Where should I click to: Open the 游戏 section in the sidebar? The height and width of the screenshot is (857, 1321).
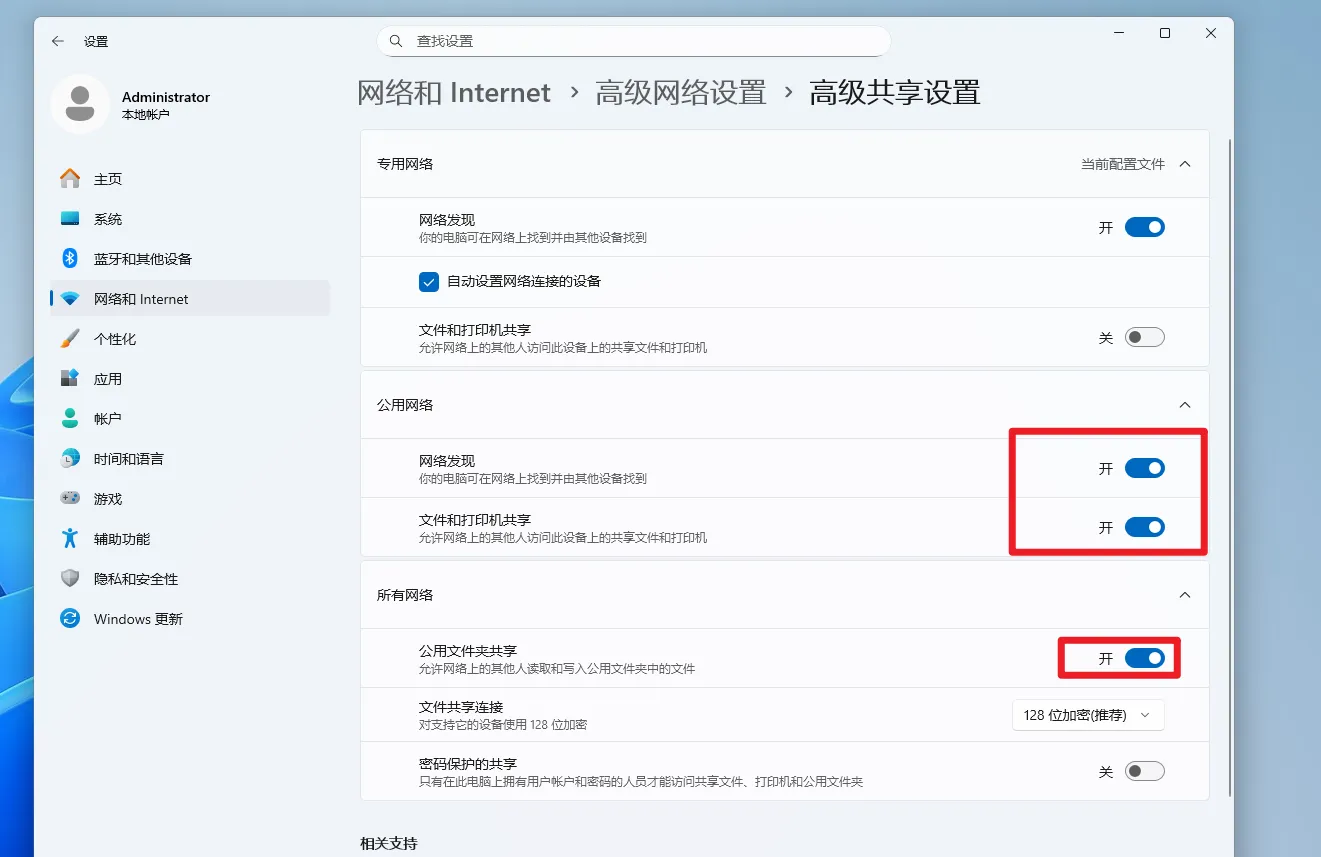[x=190, y=499]
